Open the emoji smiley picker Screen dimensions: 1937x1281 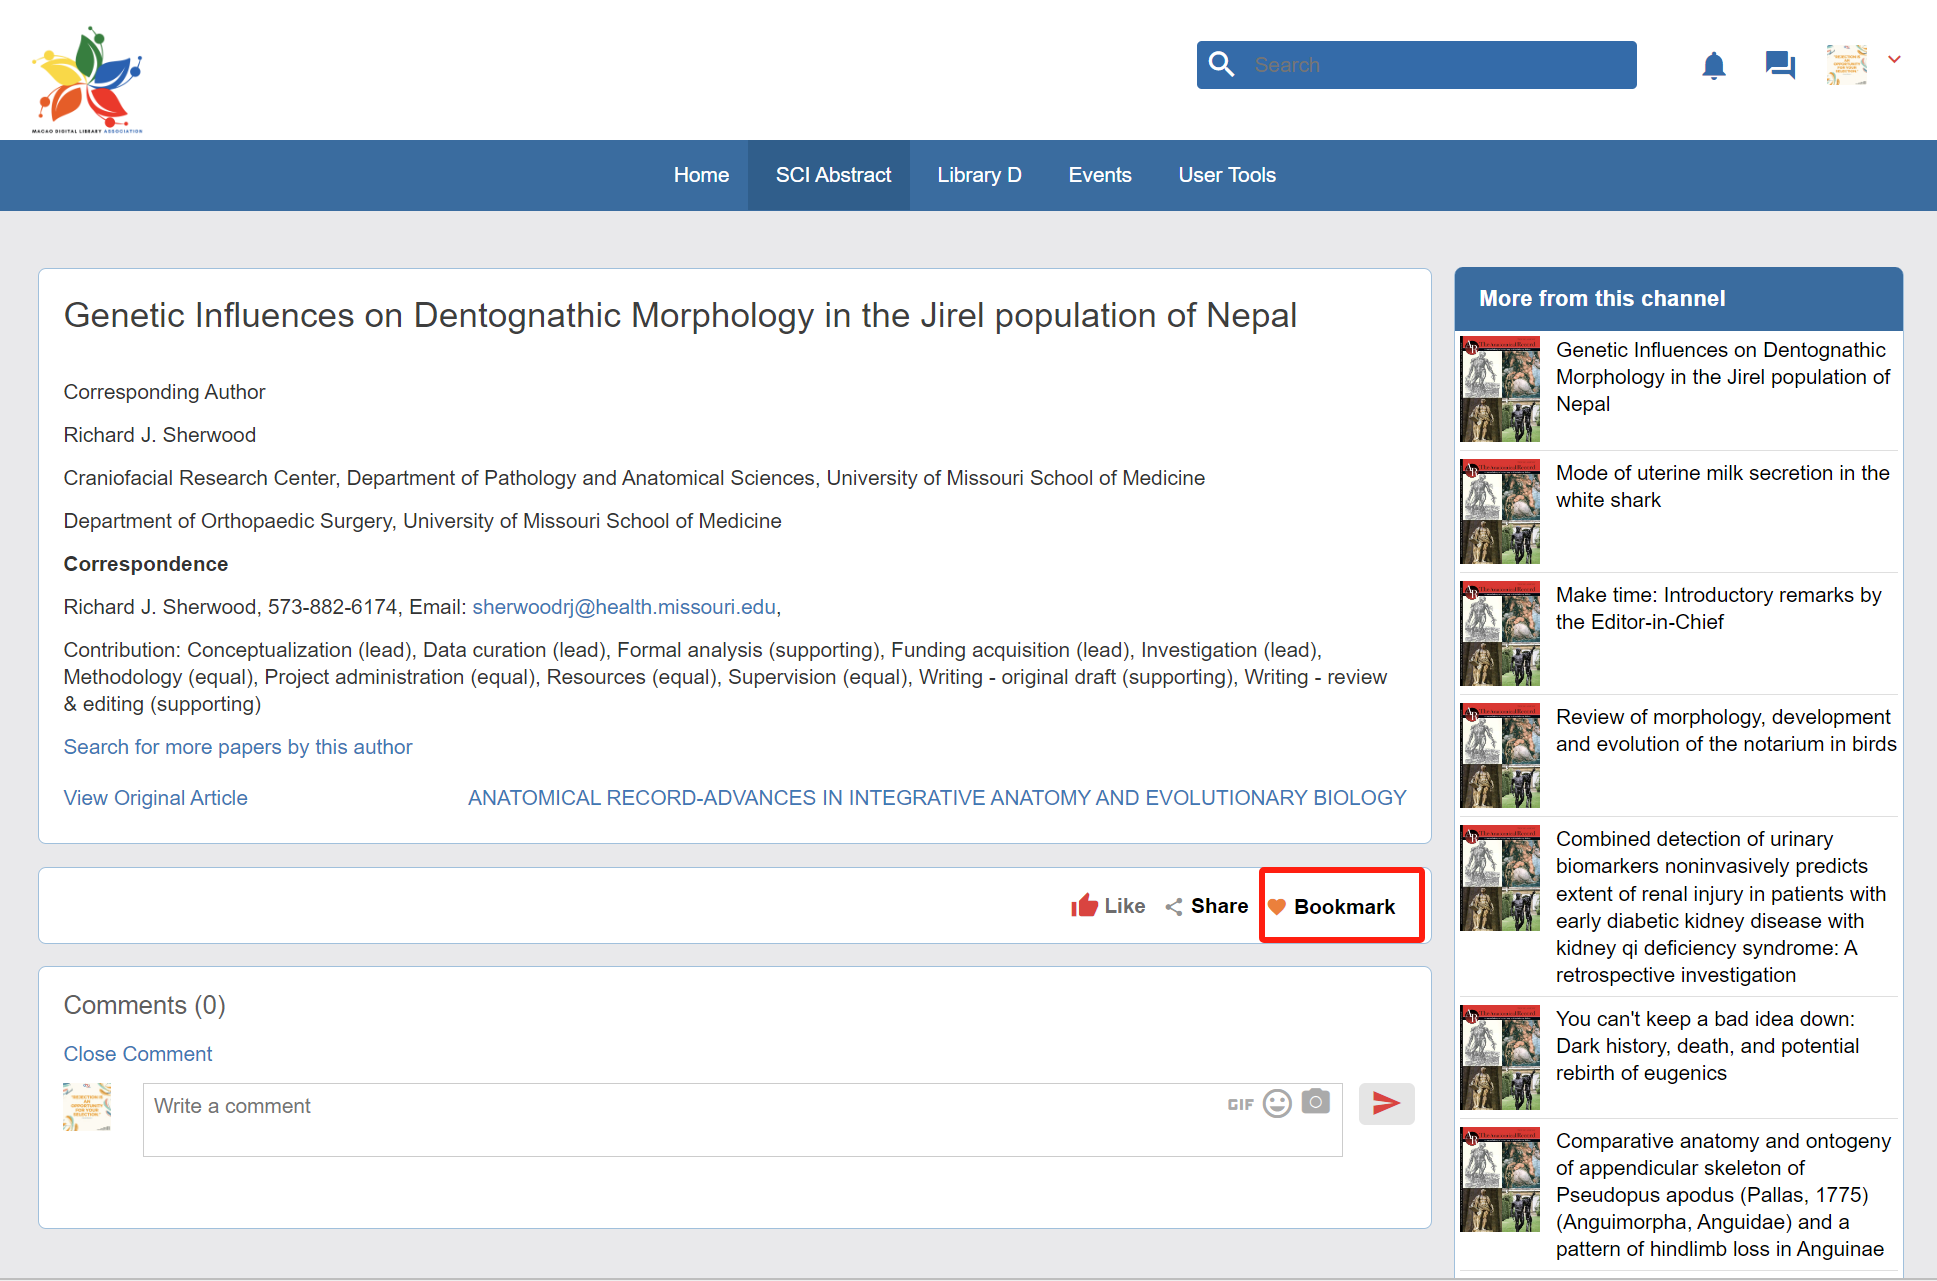pyautogui.click(x=1277, y=1103)
